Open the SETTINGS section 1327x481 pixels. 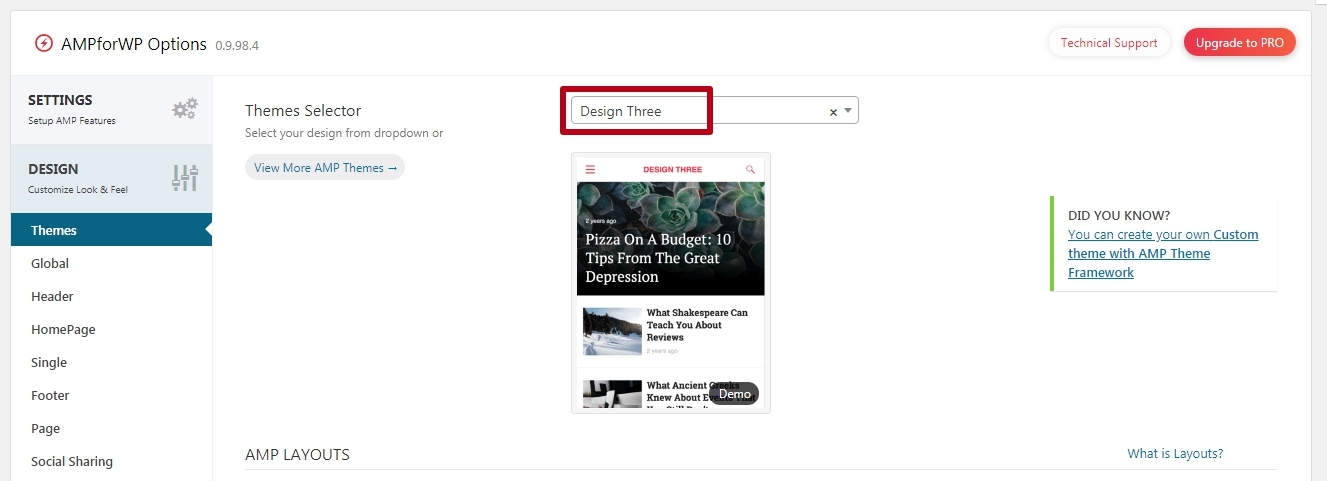(111, 110)
